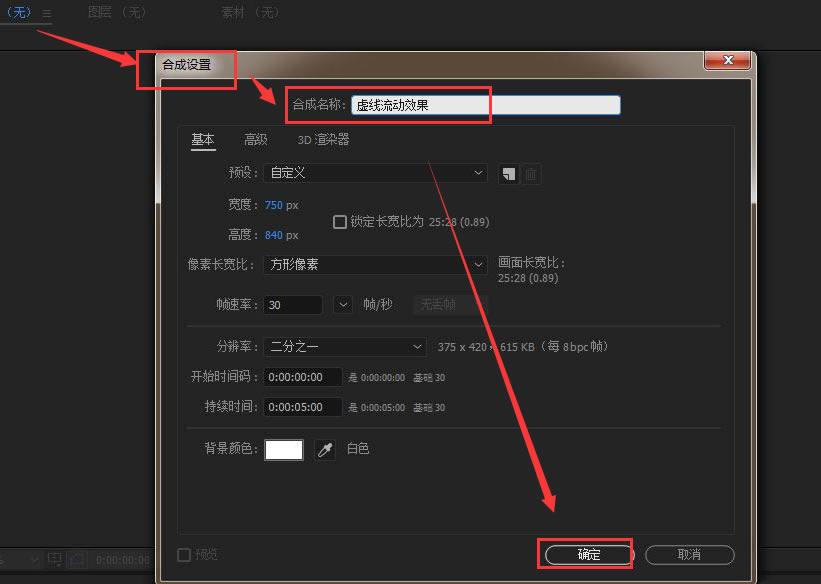
Task: Click the 0:00:00:00 timecode in bottom panel
Action: click(x=123, y=560)
